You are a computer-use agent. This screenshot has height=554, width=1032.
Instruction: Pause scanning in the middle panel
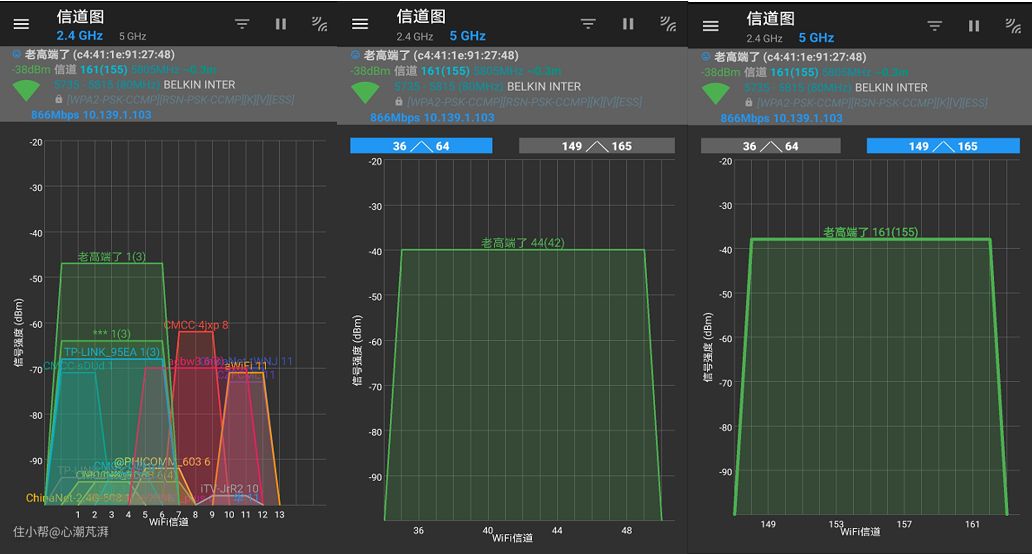[x=628, y=24]
